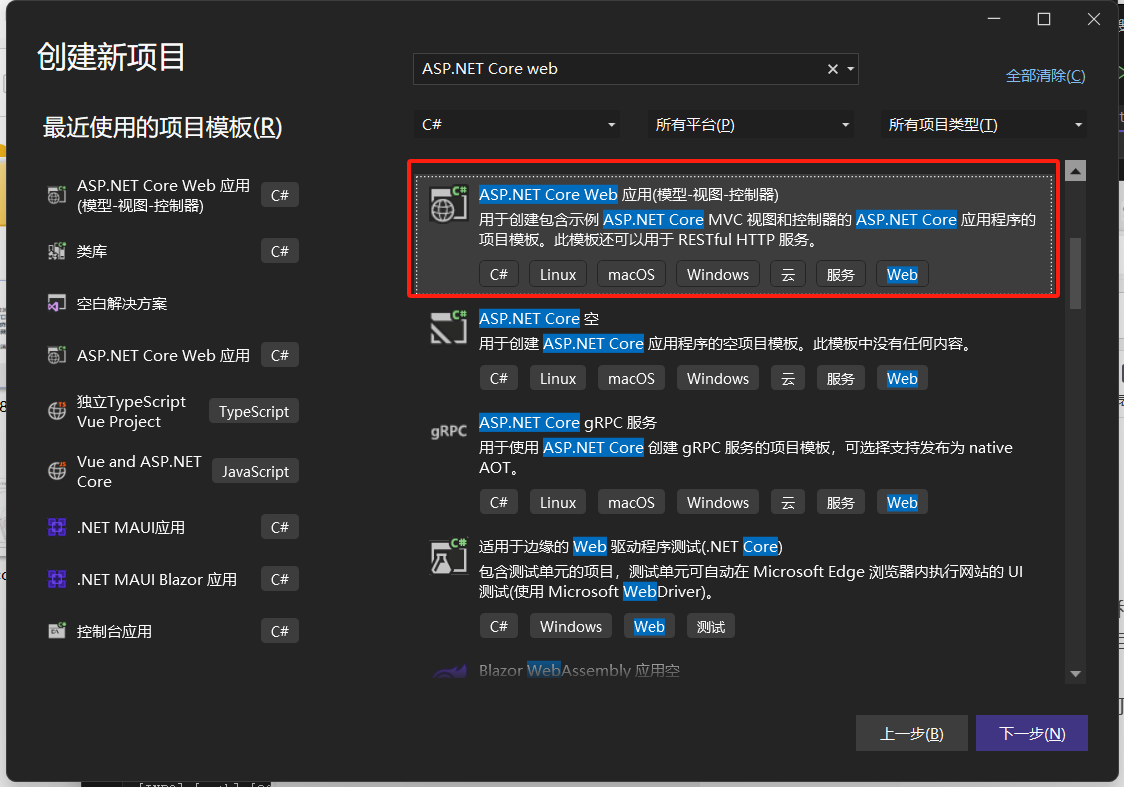The height and width of the screenshot is (787, 1124).
Task: Click the .NET MAUI Blazor 应用 icon
Action: coord(57,578)
